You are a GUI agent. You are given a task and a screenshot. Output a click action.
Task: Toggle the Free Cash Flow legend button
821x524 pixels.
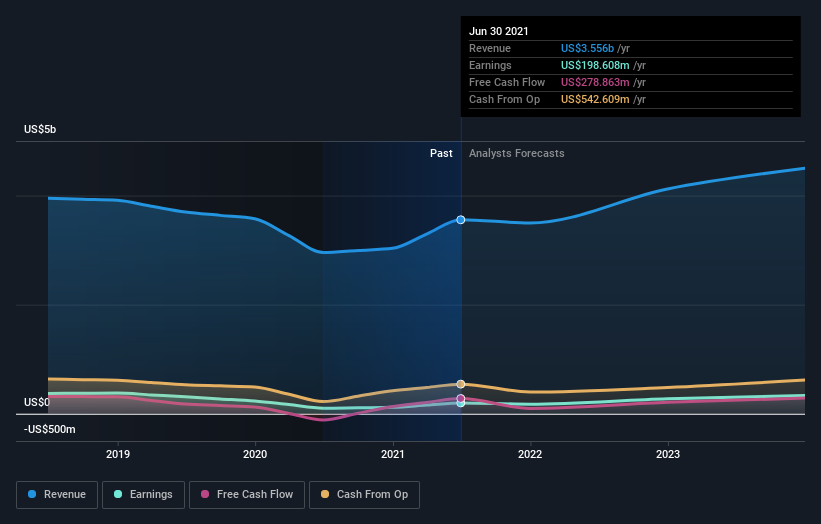[247, 495]
